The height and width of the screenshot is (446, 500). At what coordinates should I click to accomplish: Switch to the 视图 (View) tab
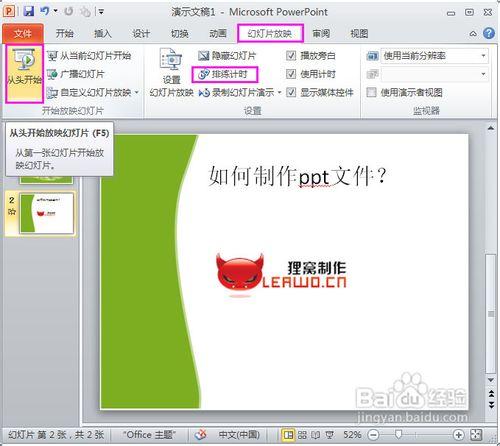[x=359, y=33]
